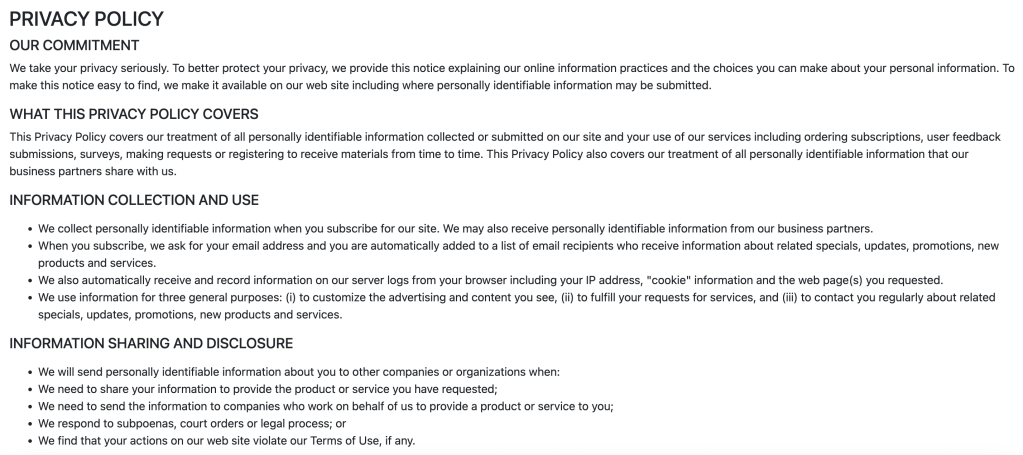
Task: Click the main PRIVACY POLICY page title
Action: click(x=86, y=18)
